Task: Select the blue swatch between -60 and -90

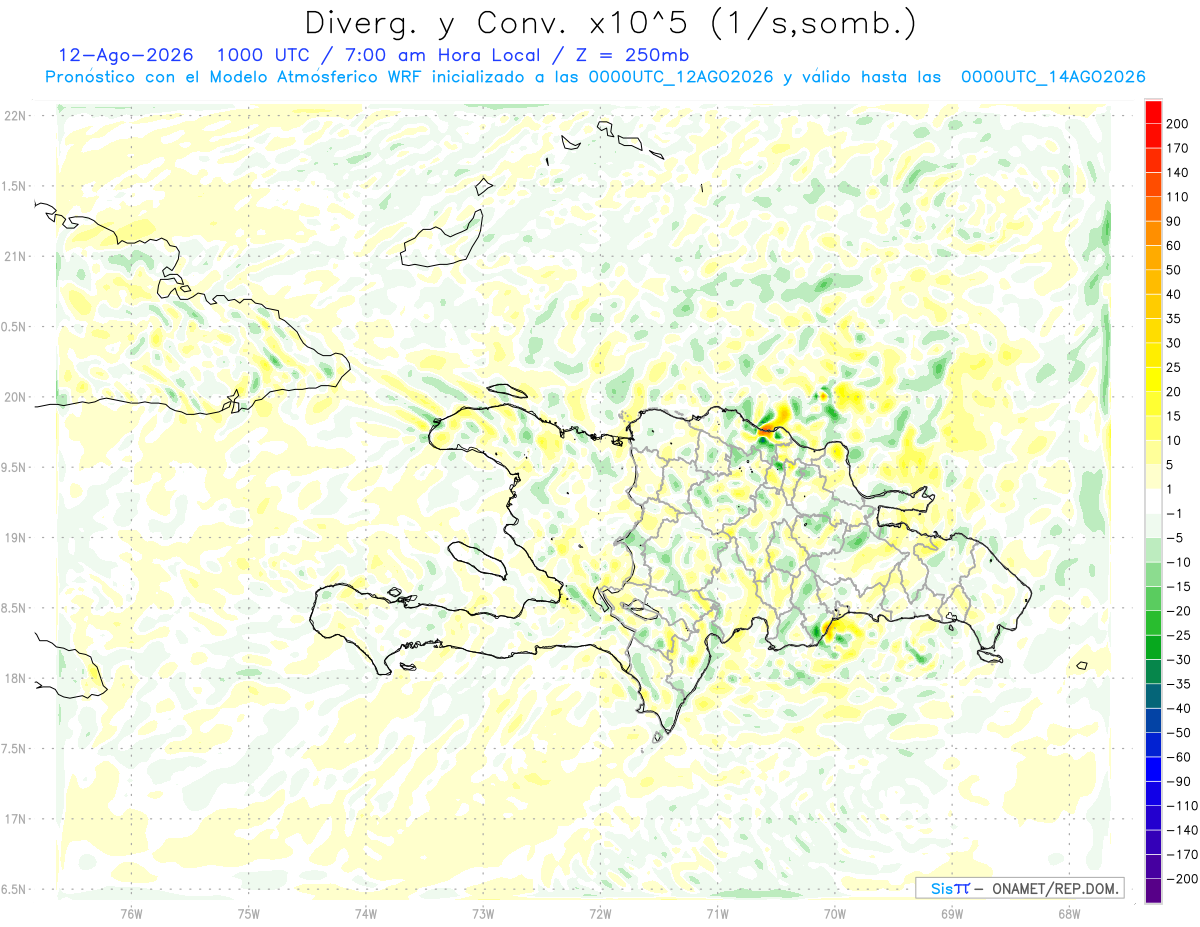Action: tap(1153, 769)
